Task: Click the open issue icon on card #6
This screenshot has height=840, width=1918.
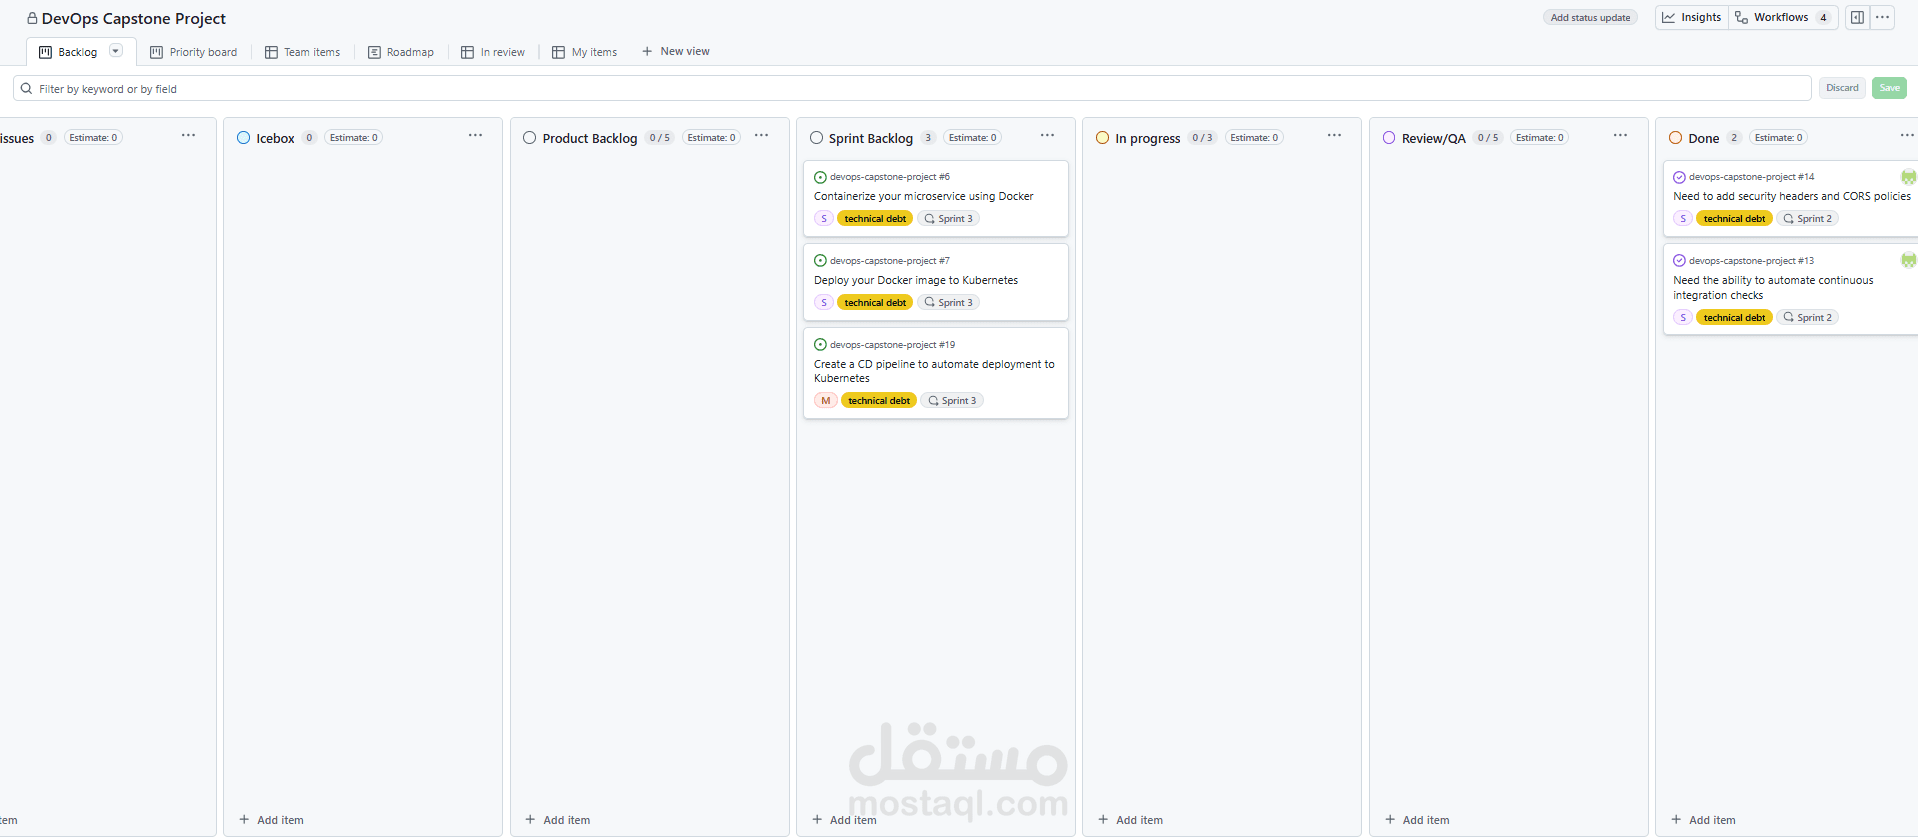Action: click(x=820, y=177)
